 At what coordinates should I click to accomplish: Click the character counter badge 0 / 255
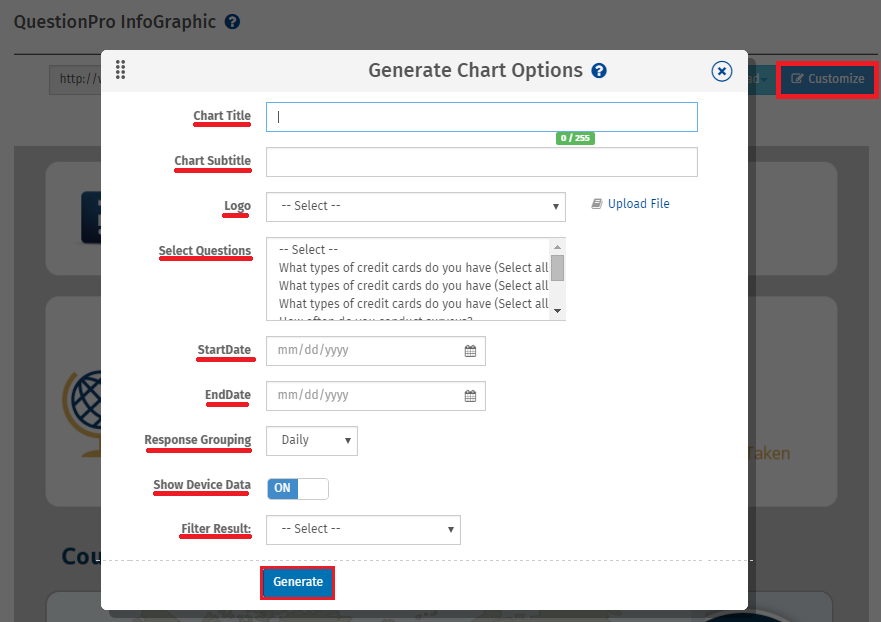click(575, 138)
